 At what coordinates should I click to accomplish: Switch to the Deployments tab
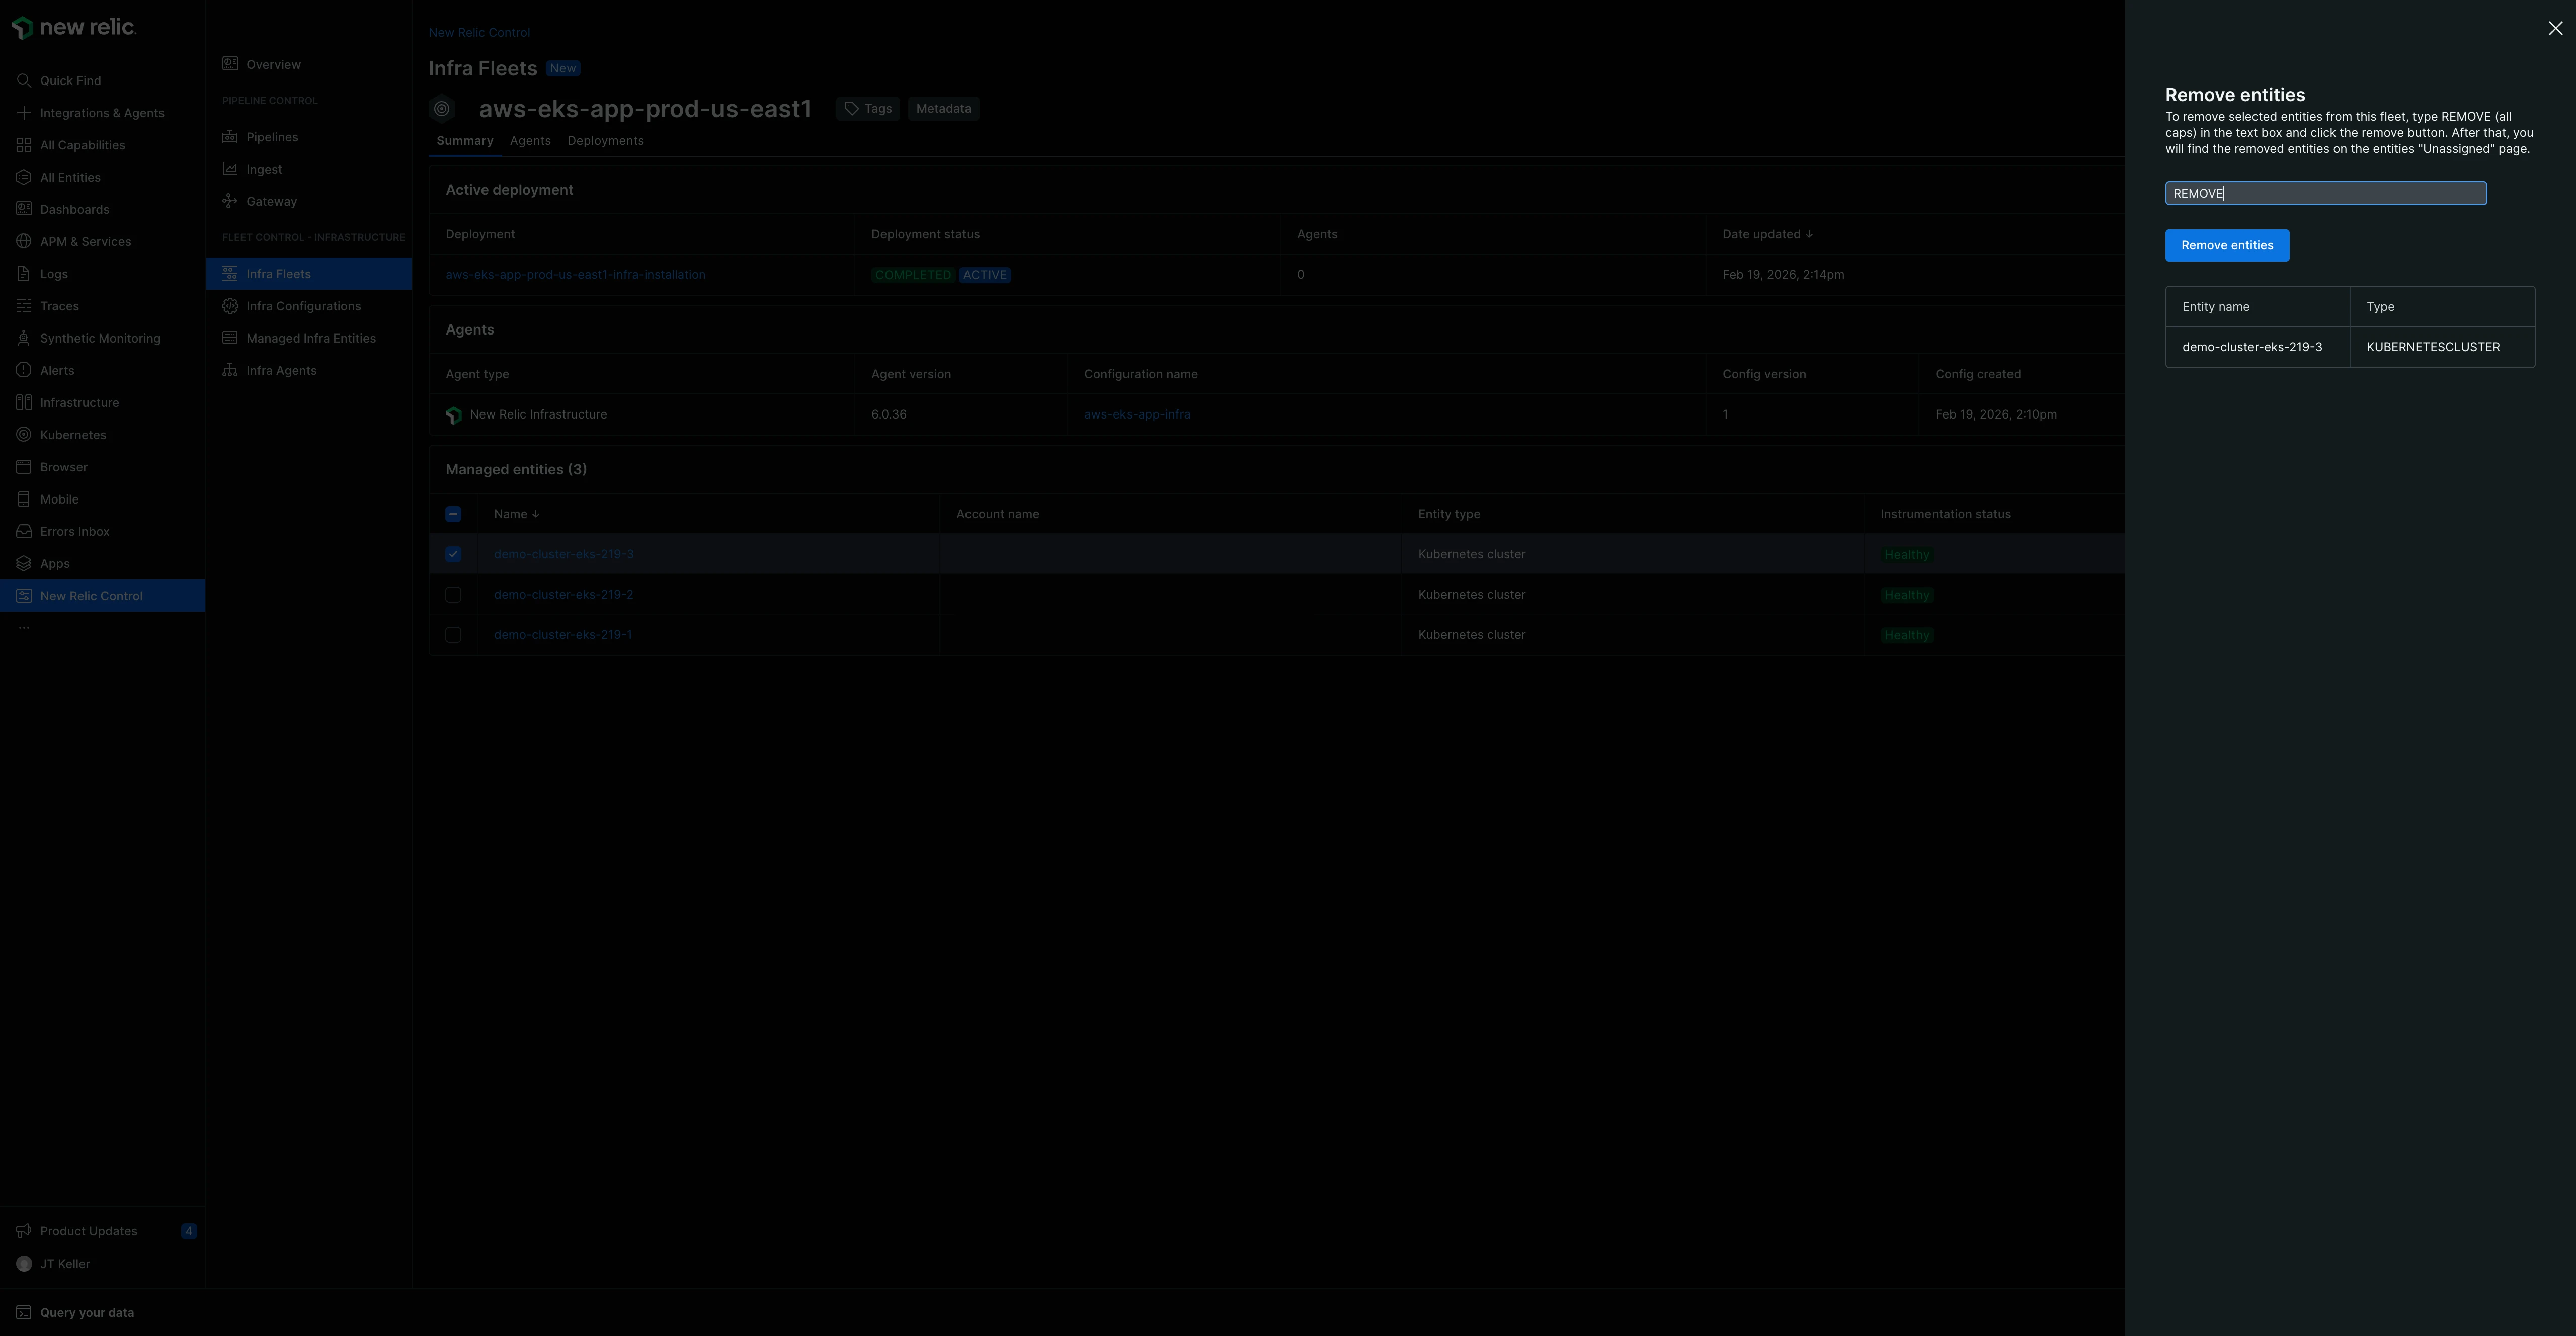click(x=605, y=141)
